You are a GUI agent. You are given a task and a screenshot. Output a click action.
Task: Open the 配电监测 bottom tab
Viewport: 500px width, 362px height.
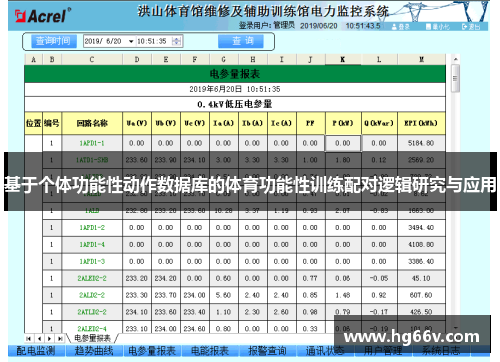tap(36, 351)
